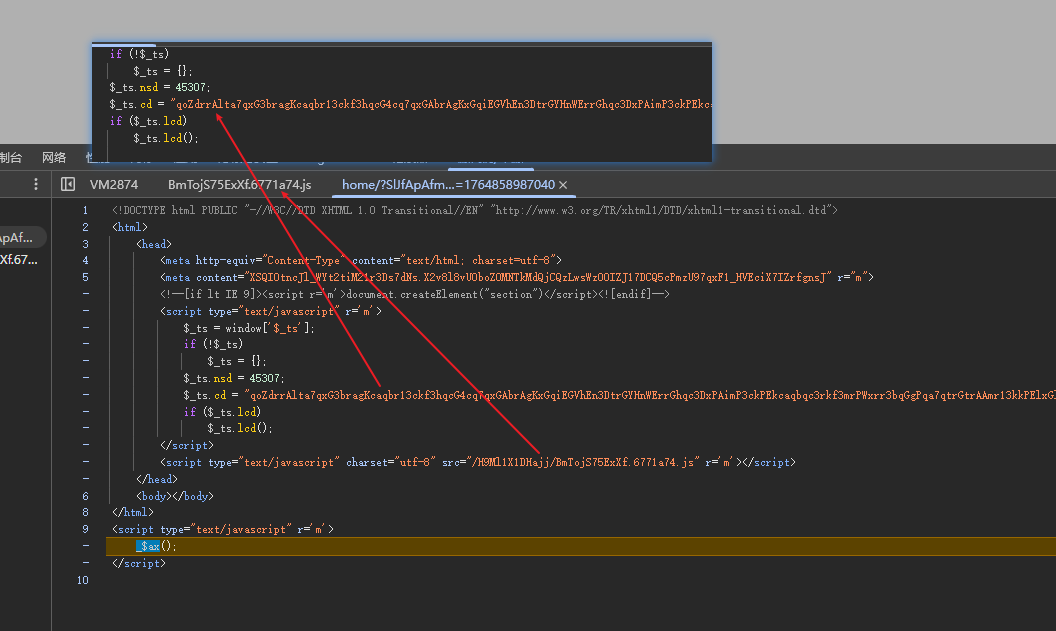The image size is (1056, 631).
Task: Click the meta http-equiv Content-Type line
Action: click(x=360, y=260)
